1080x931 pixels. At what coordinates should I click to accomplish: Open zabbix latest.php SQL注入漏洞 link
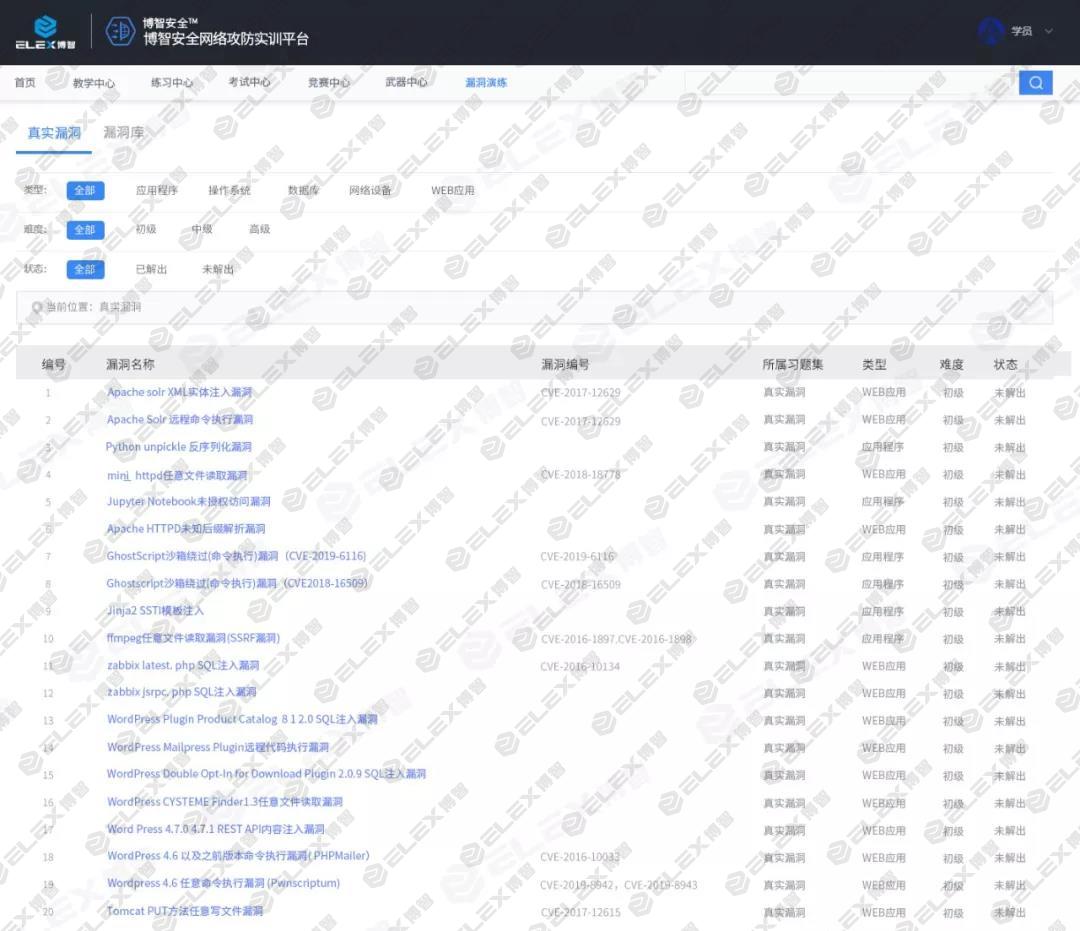(x=183, y=665)
